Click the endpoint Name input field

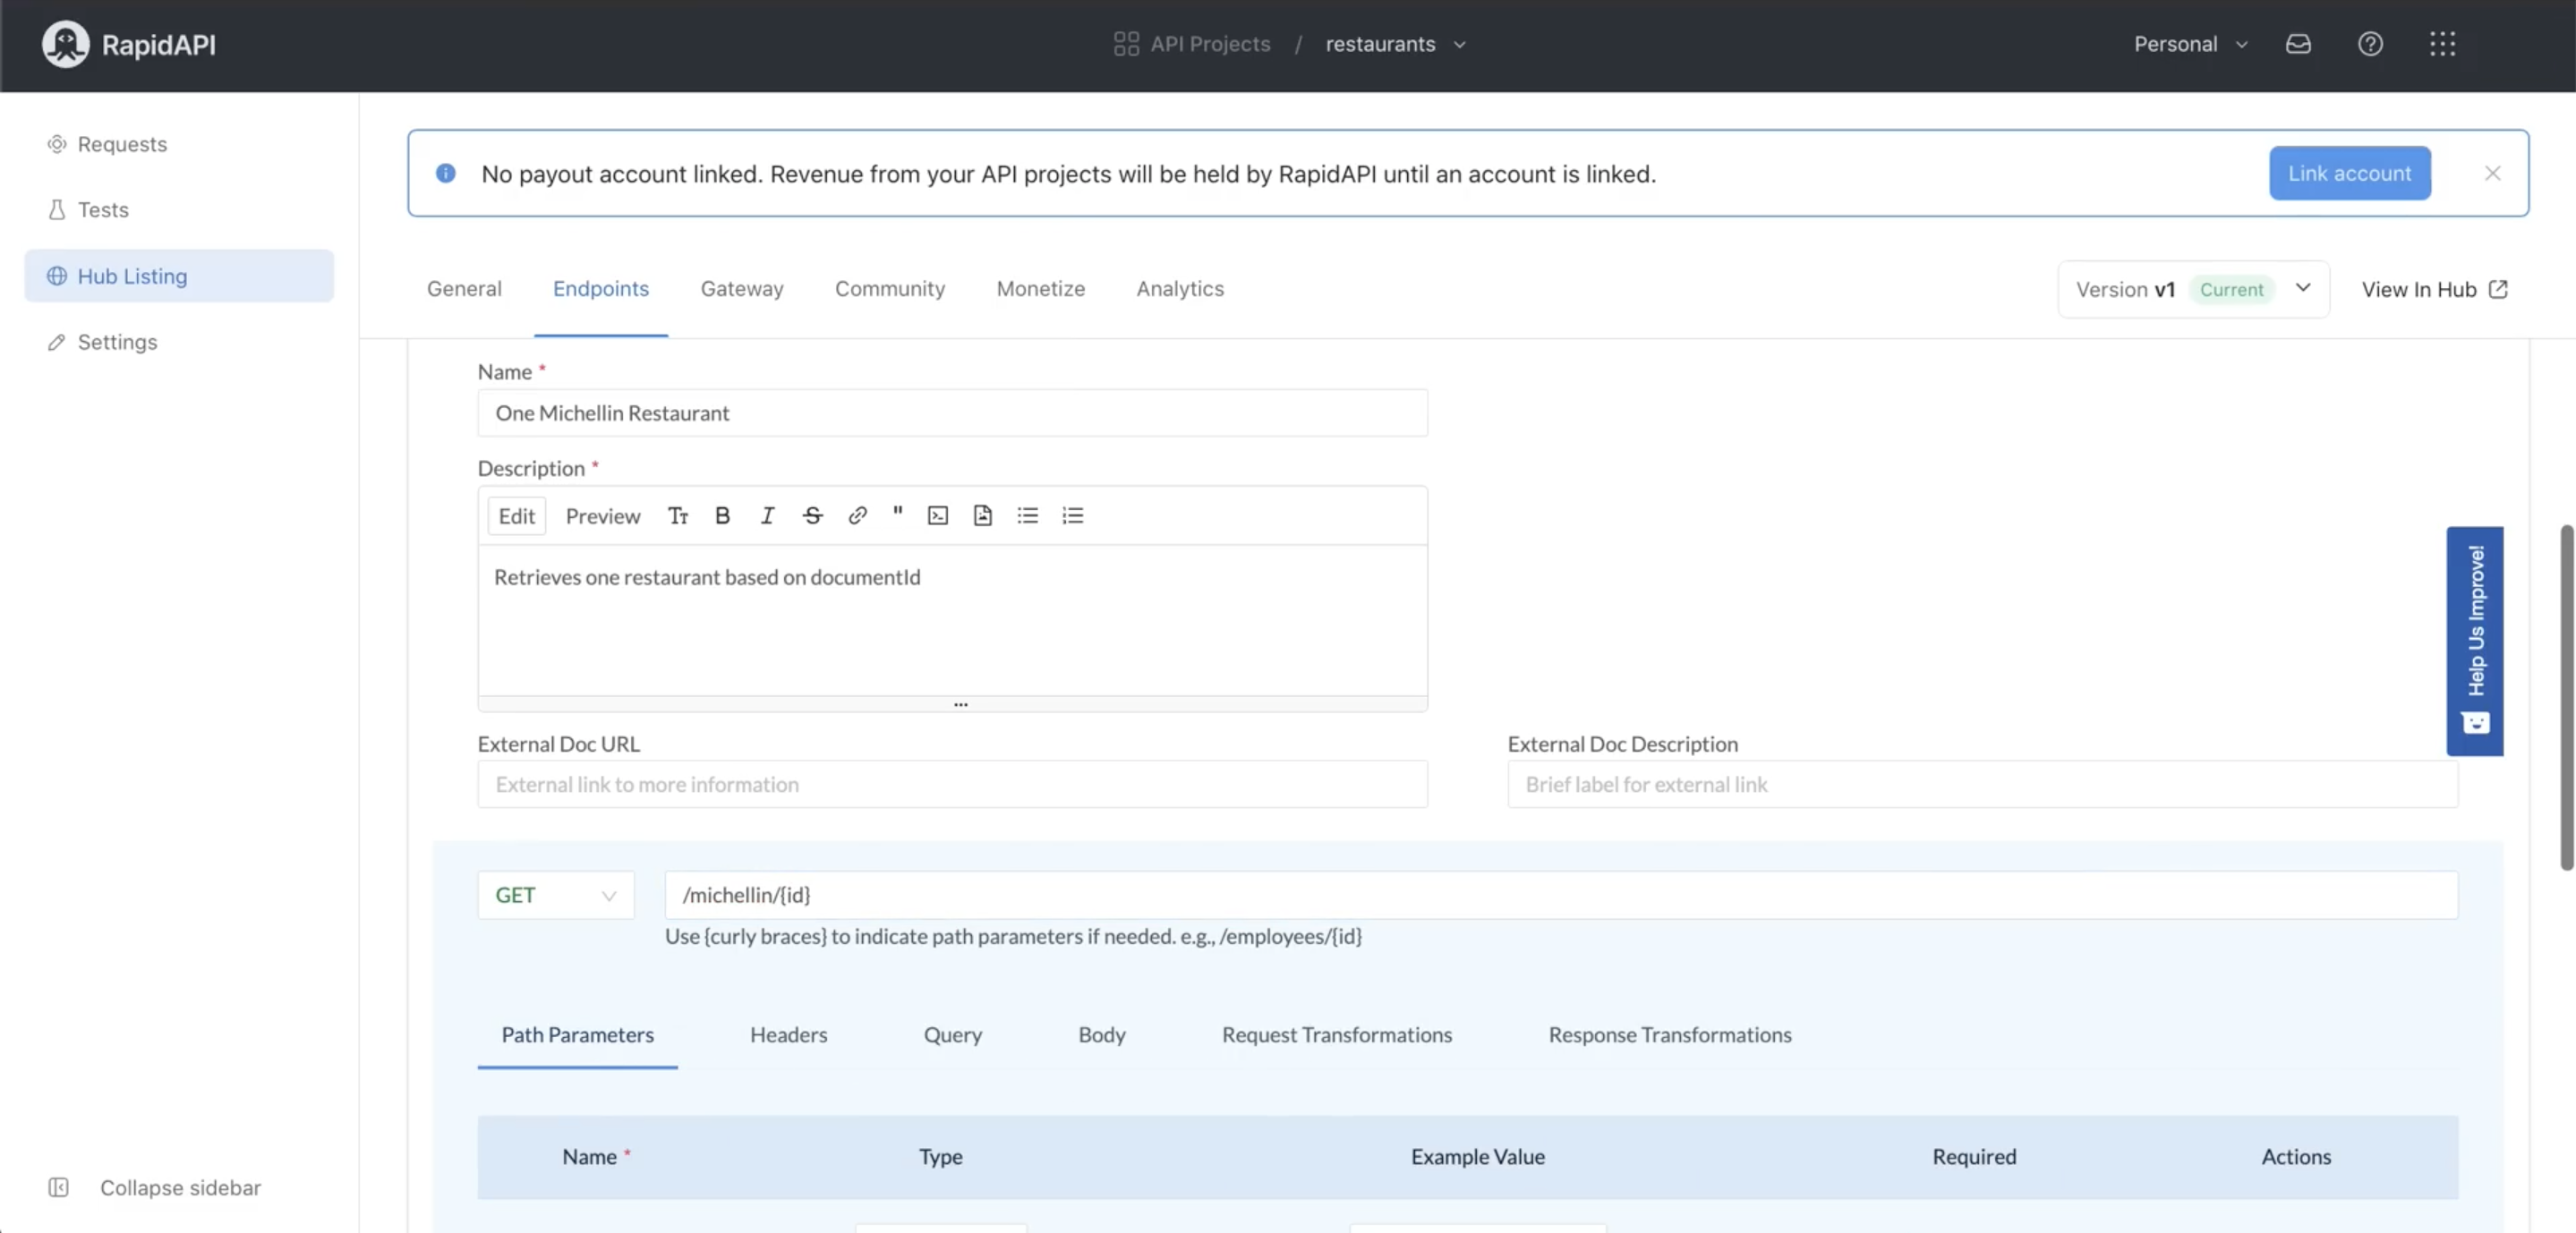(x=953, y=413)
